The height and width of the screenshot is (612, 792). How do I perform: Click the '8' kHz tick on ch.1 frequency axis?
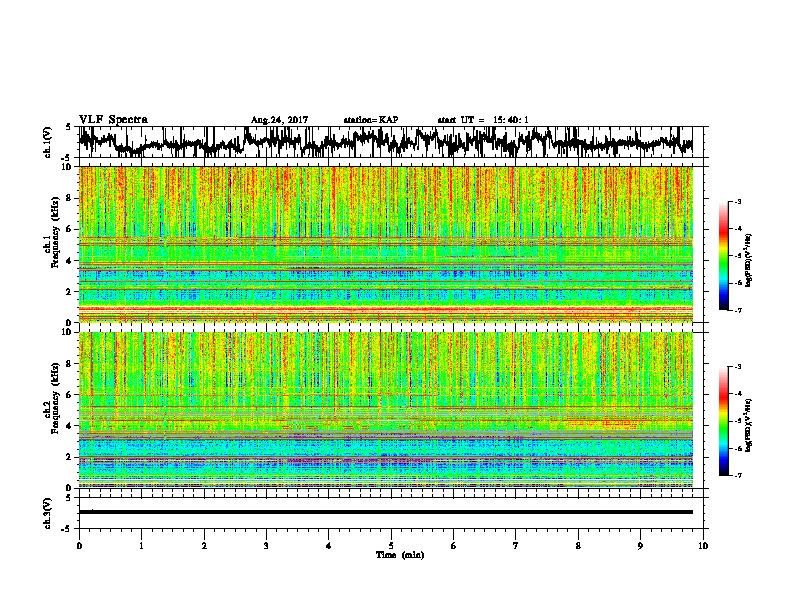pyautogui.click(x=70, y=198)
